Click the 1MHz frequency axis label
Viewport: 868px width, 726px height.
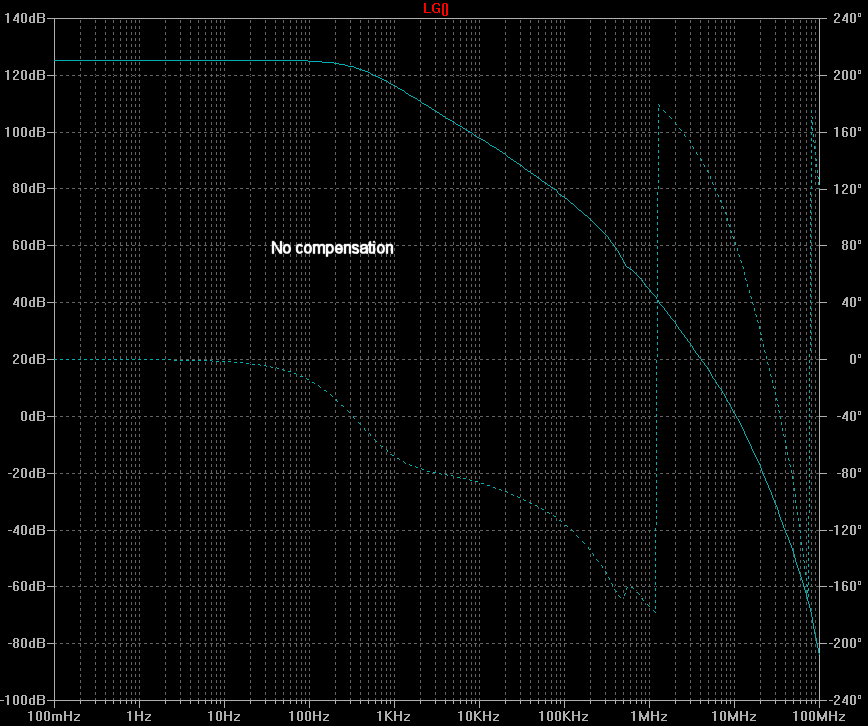648,717
